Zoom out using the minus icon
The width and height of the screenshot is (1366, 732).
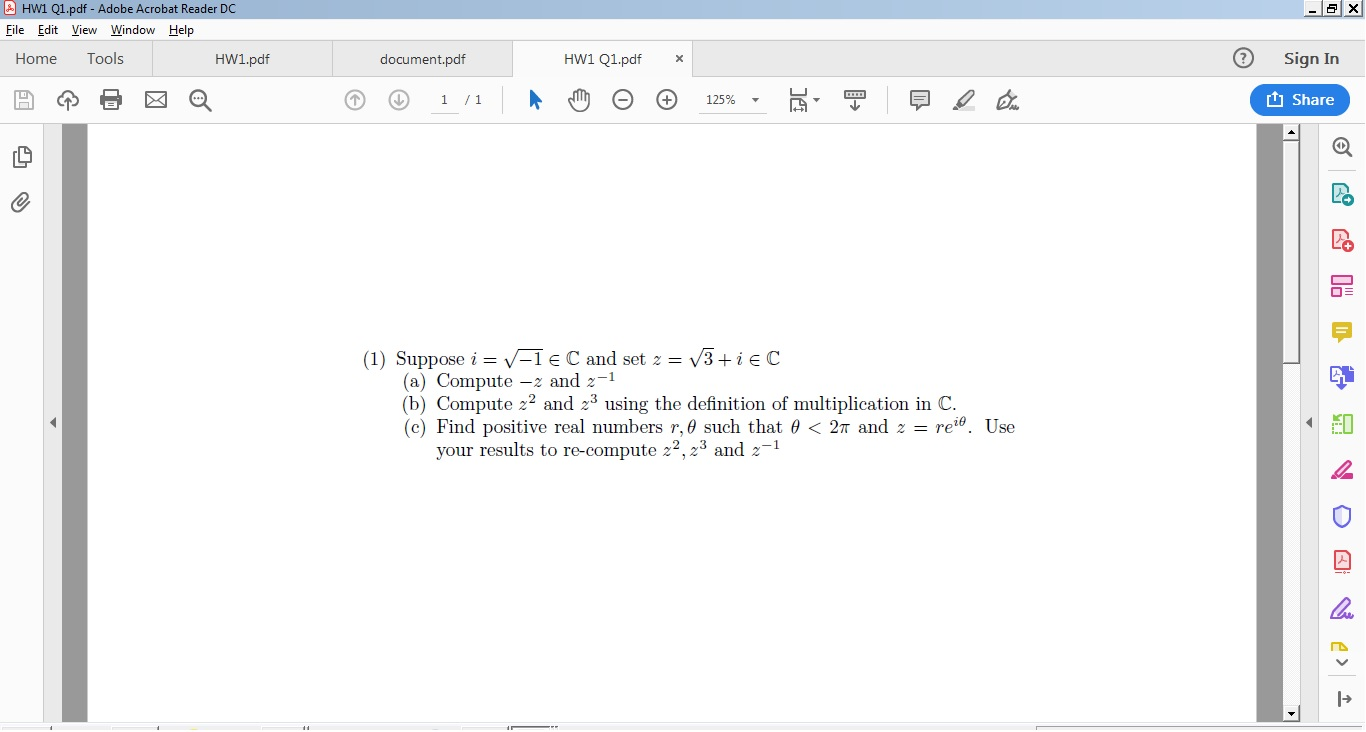(623, 99)
